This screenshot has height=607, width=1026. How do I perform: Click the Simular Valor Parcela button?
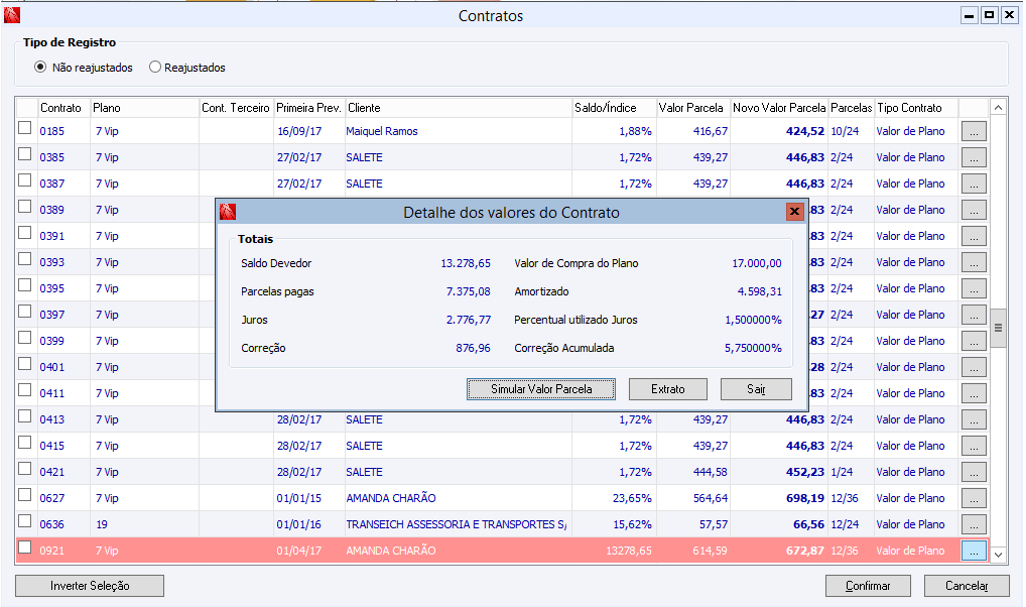click(x=541, y=389)
